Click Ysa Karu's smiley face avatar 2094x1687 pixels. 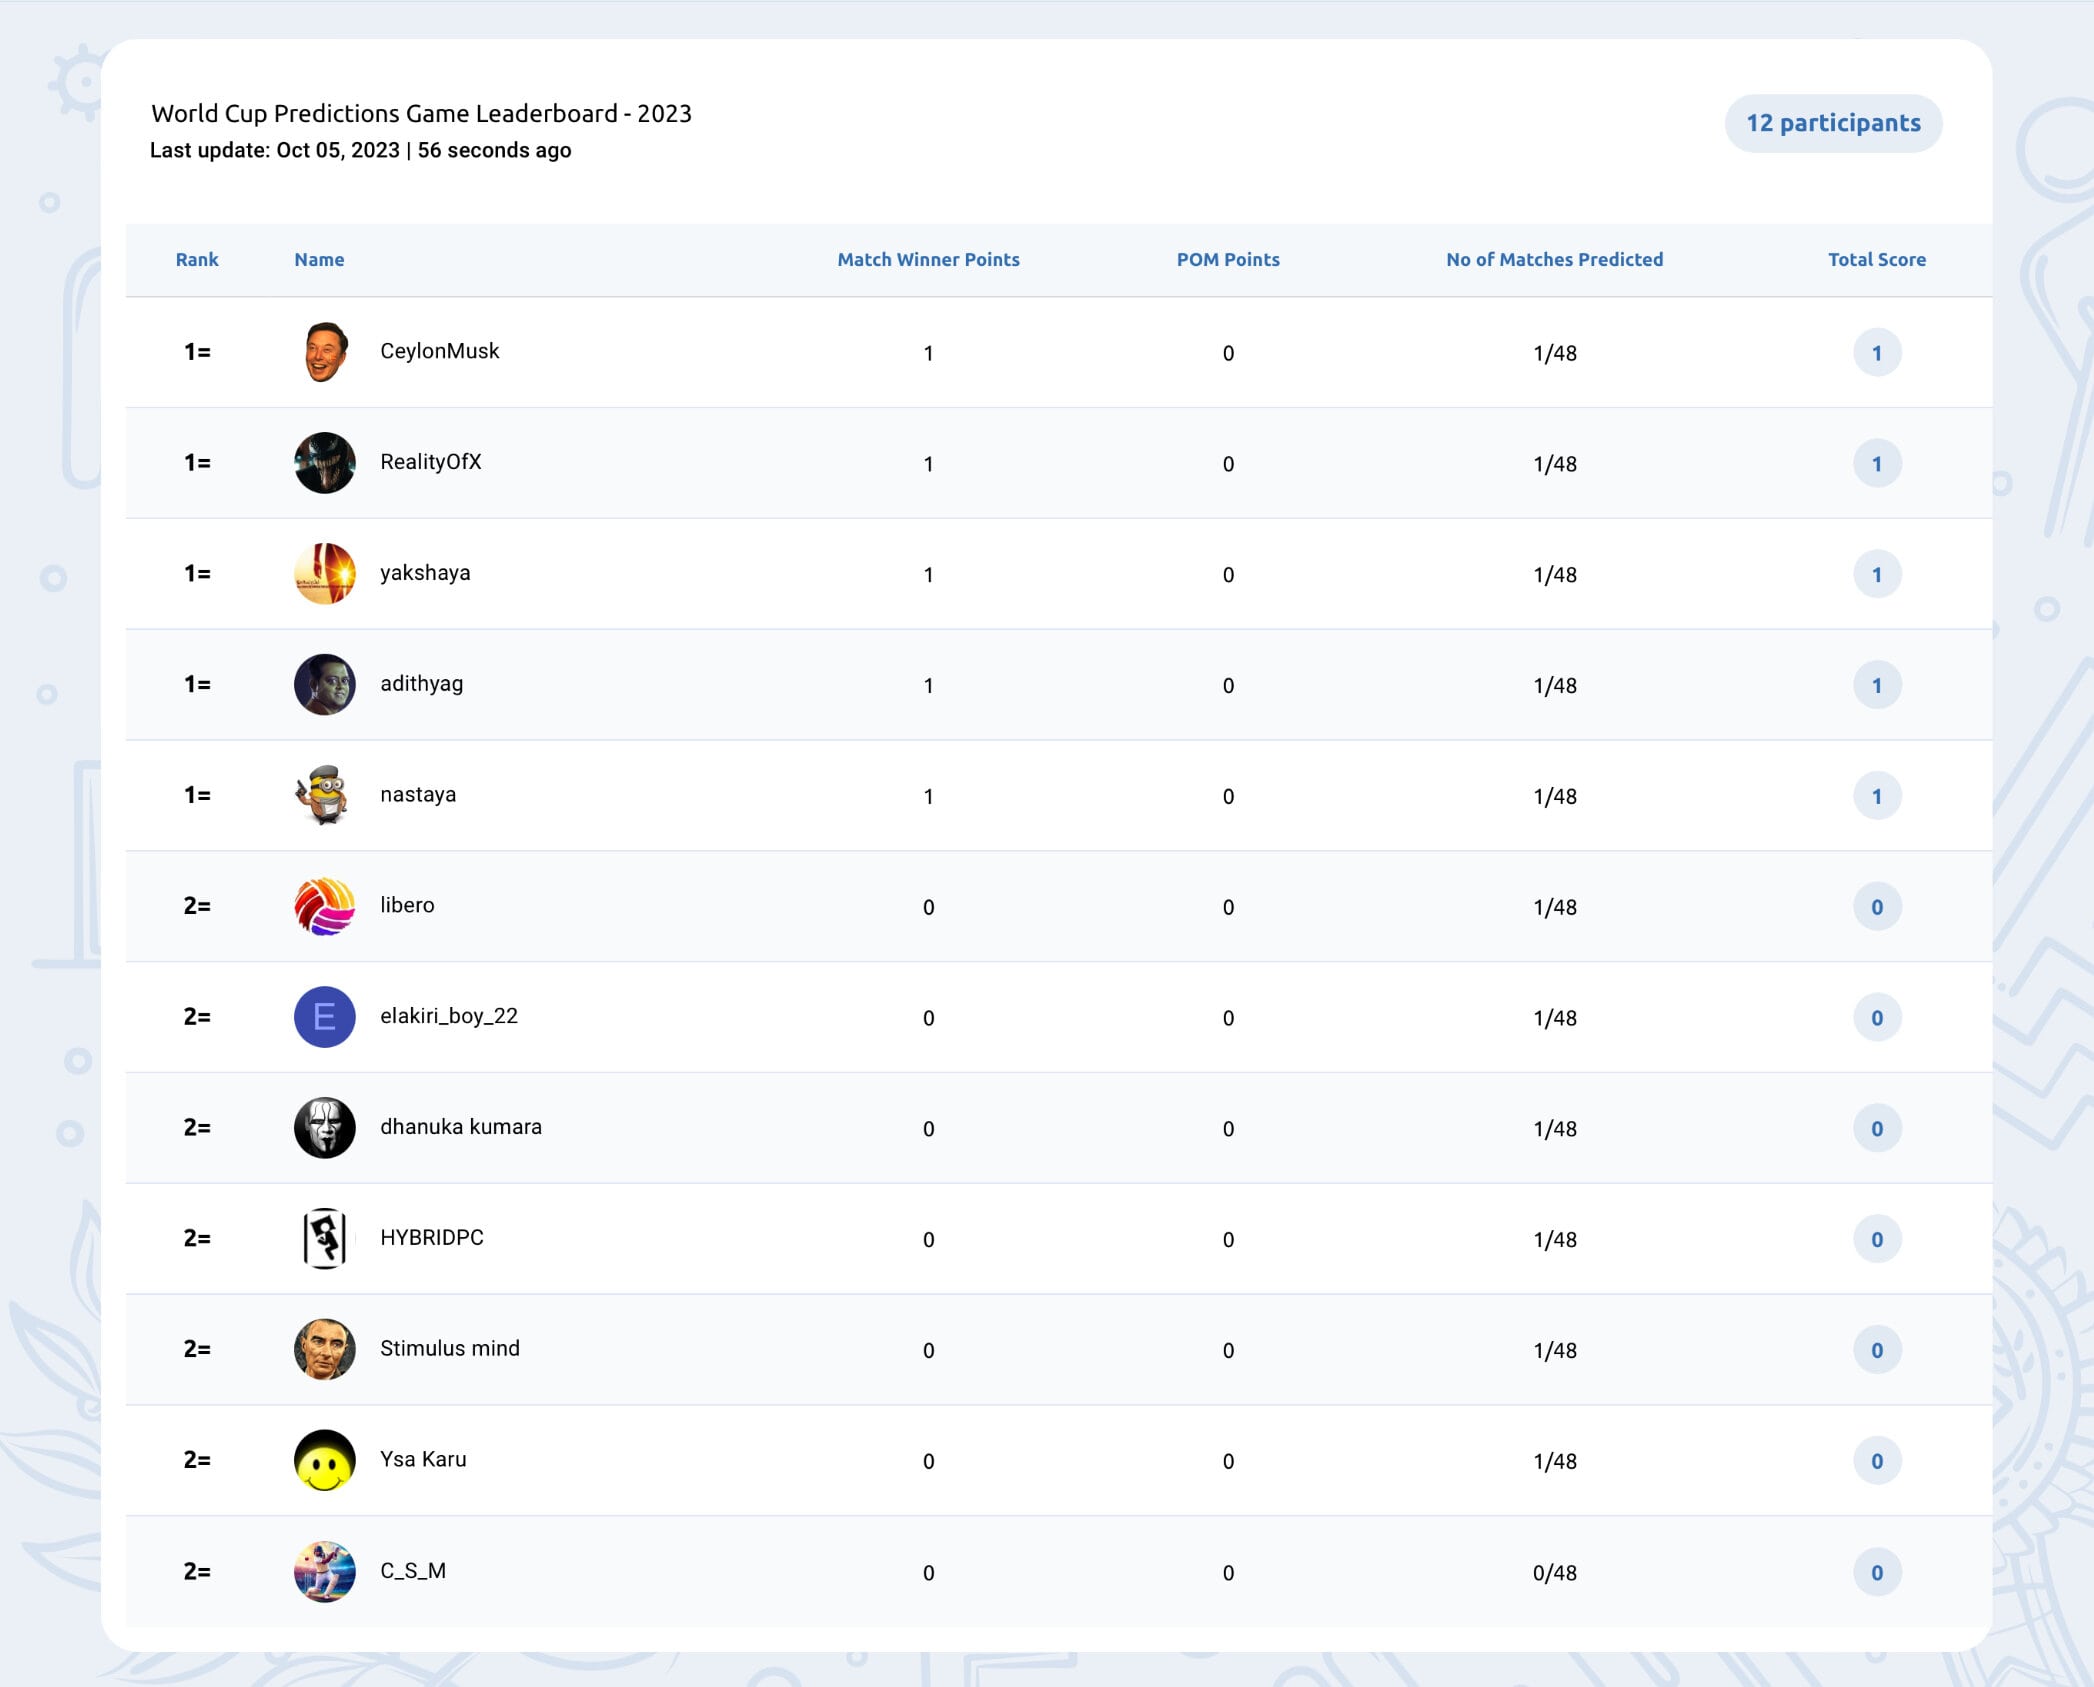coord(325,1460)
